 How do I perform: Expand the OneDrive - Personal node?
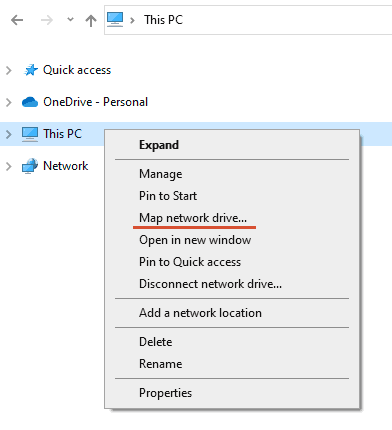coord(9,102)
